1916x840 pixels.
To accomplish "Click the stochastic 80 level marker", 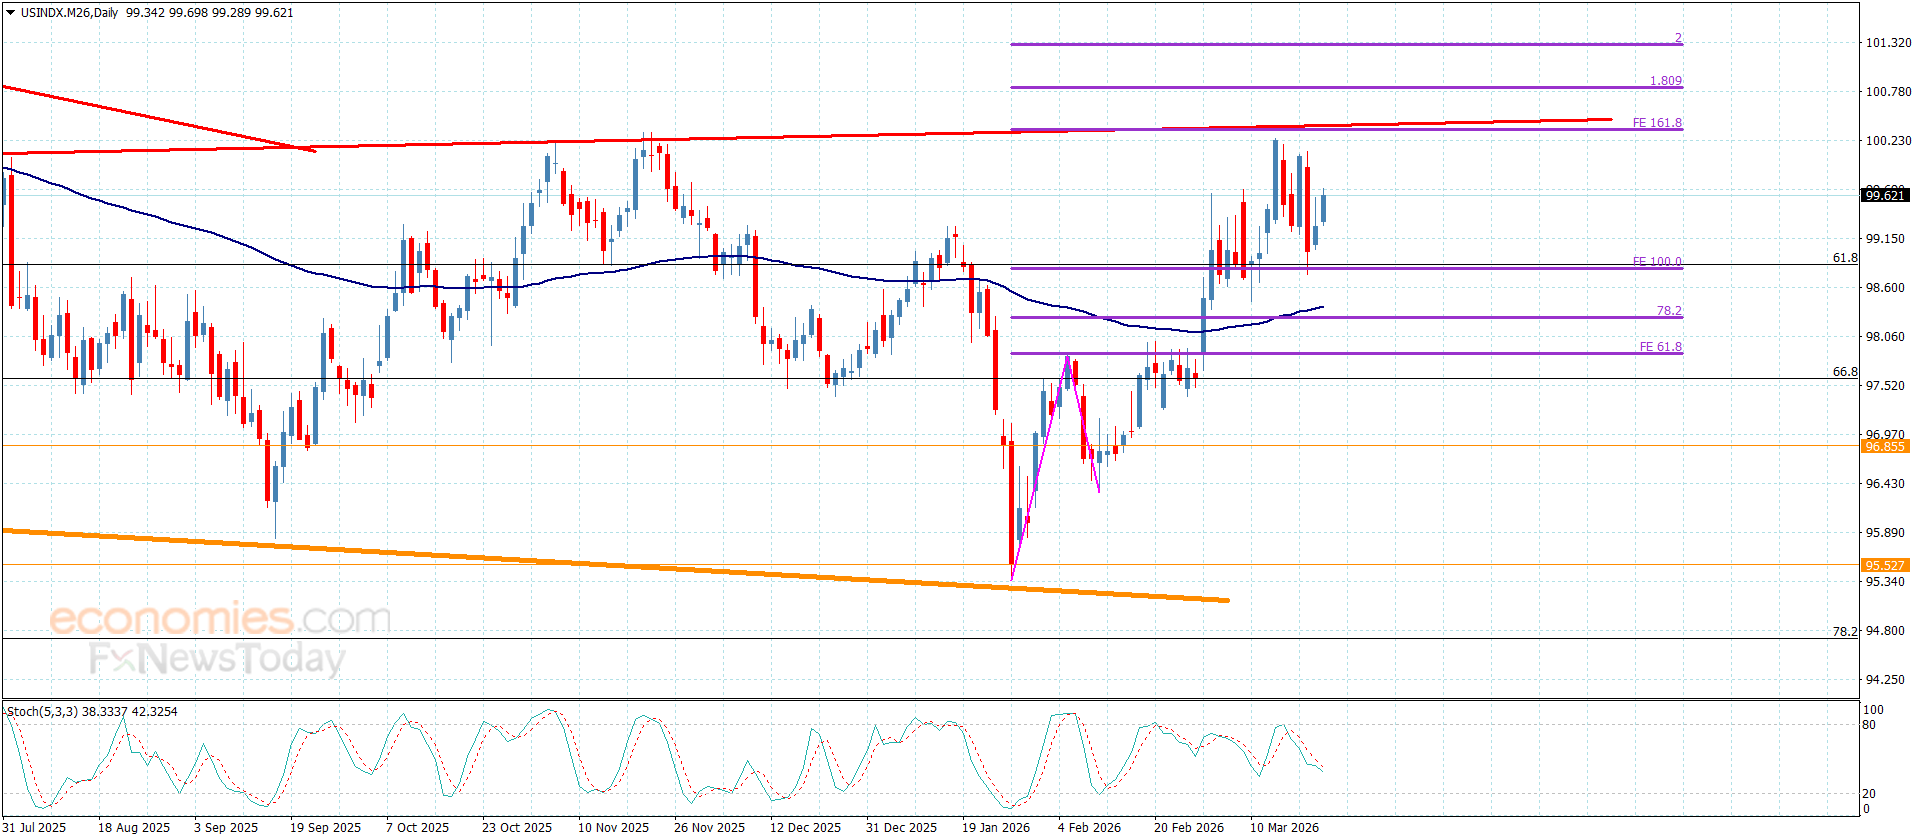I will (x=1869, y=725).
